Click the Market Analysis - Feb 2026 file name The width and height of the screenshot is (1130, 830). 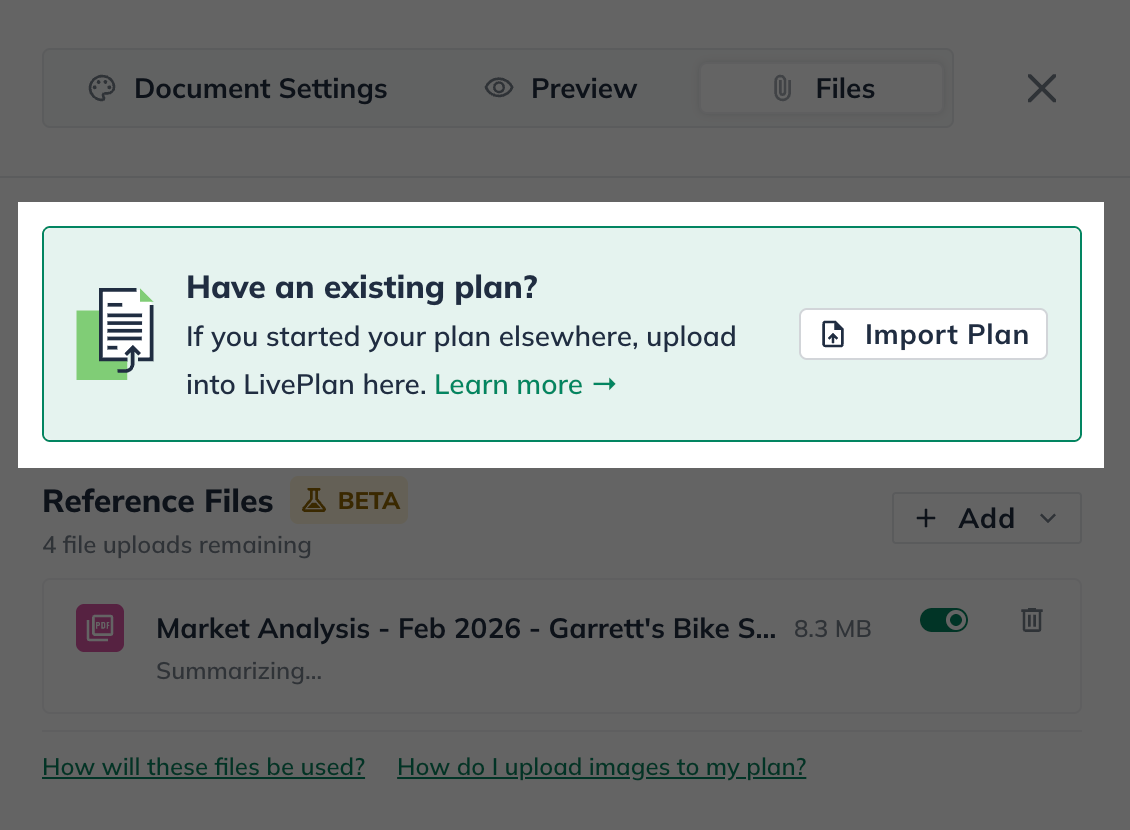click(466, 628)
